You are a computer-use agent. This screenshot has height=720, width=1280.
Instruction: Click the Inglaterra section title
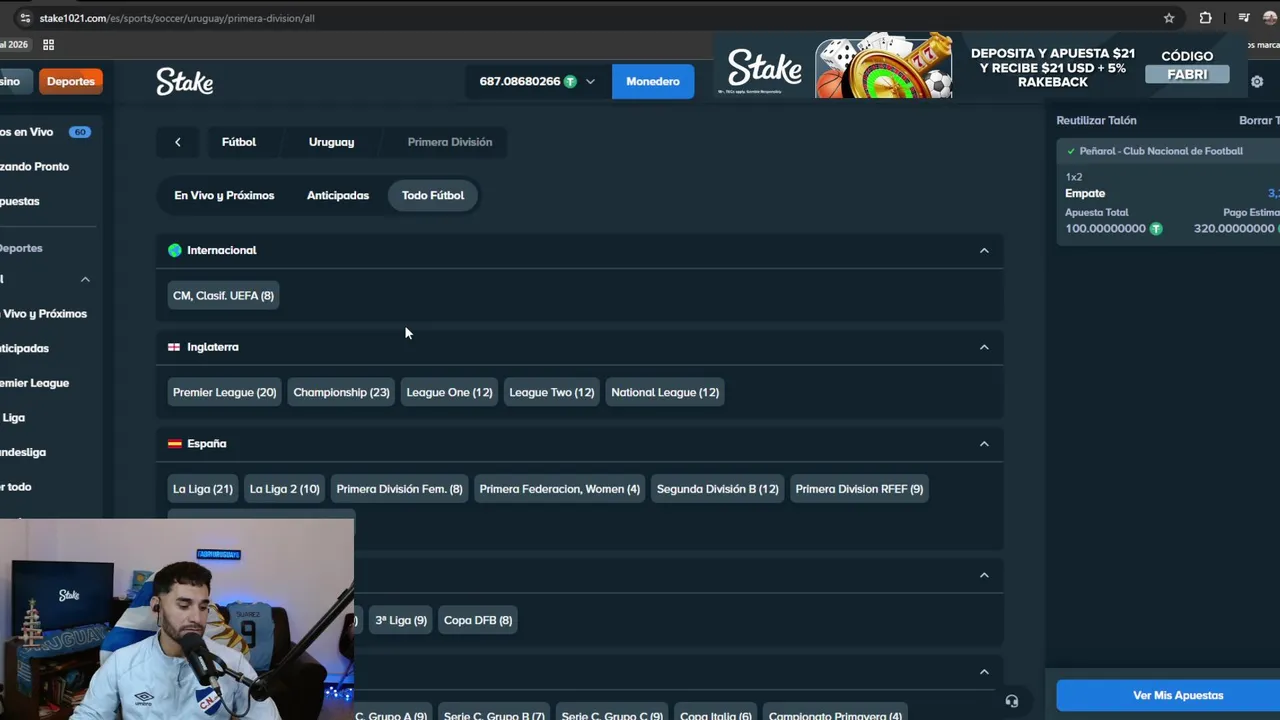[x=212, y=347]
